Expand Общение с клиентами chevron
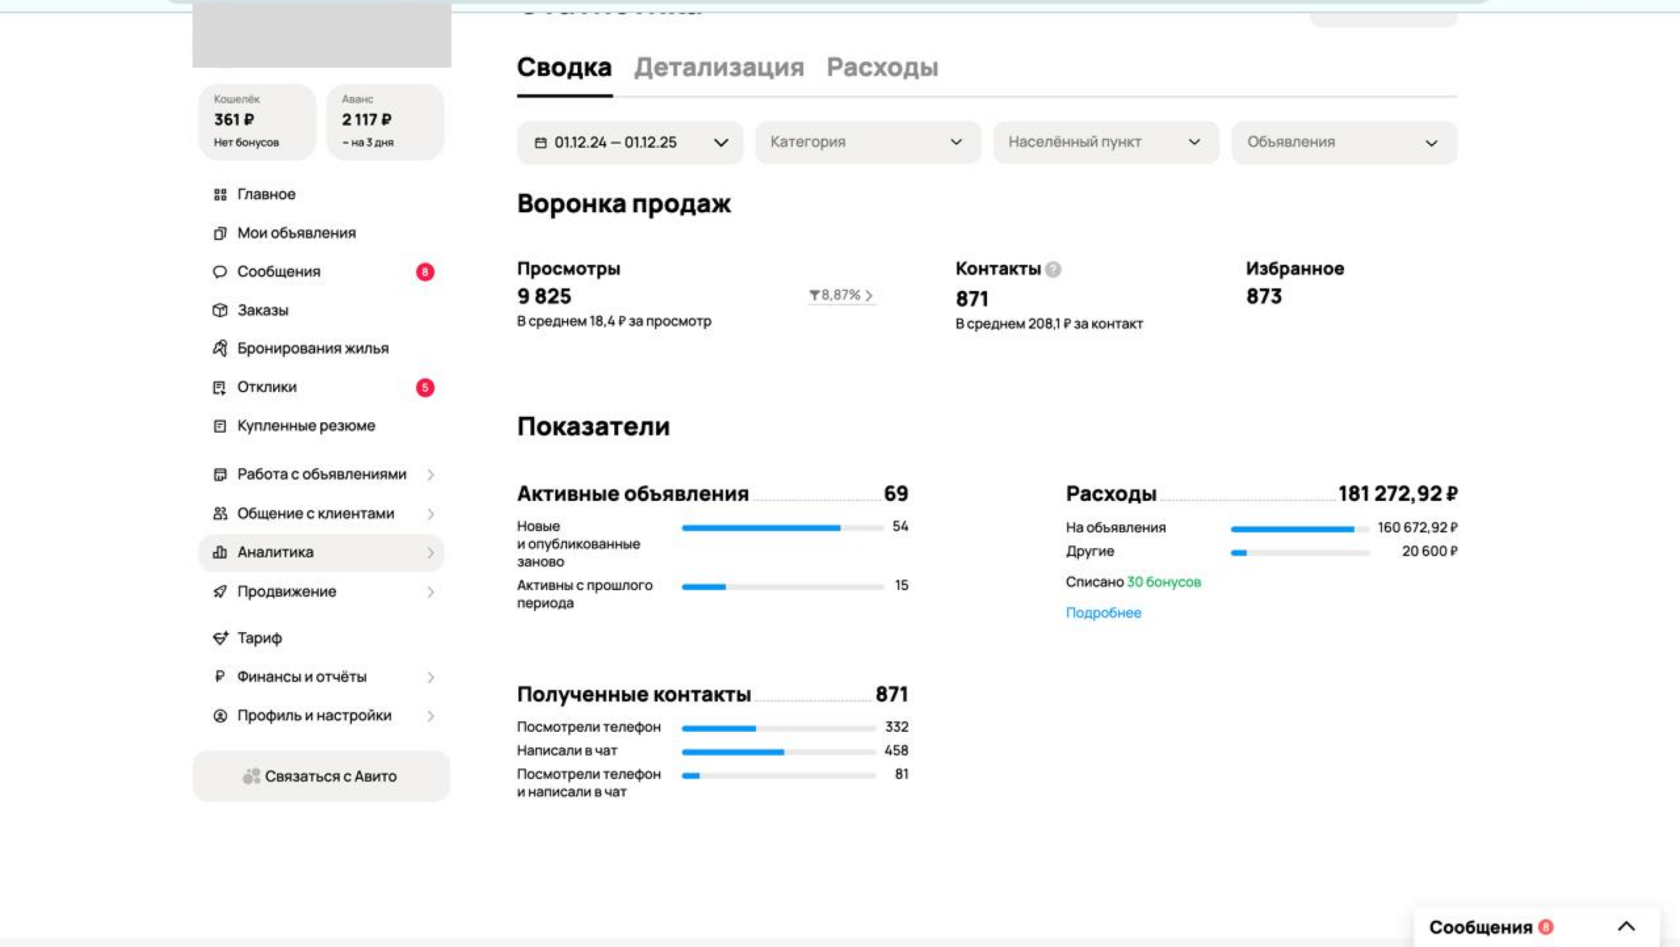1680x947 pixels. [x=431, y=514]
